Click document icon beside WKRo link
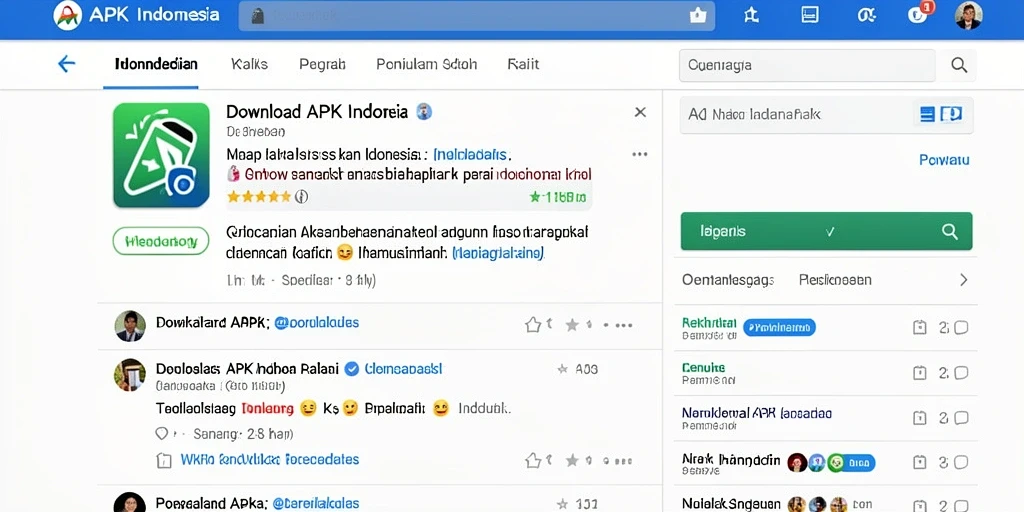 point(164,460)
